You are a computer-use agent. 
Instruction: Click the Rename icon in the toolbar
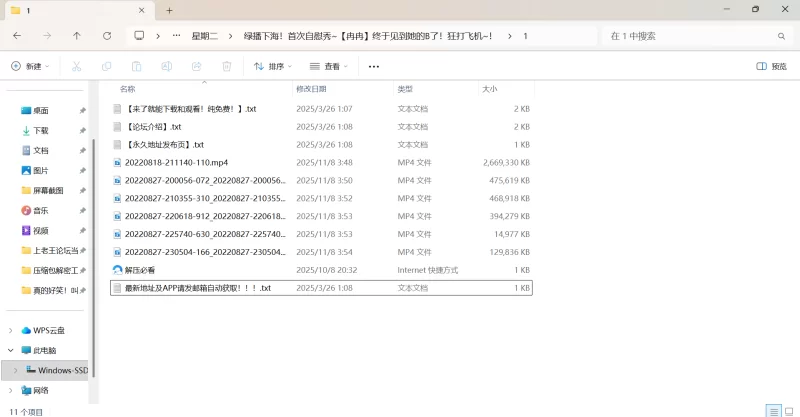[166, 67]
